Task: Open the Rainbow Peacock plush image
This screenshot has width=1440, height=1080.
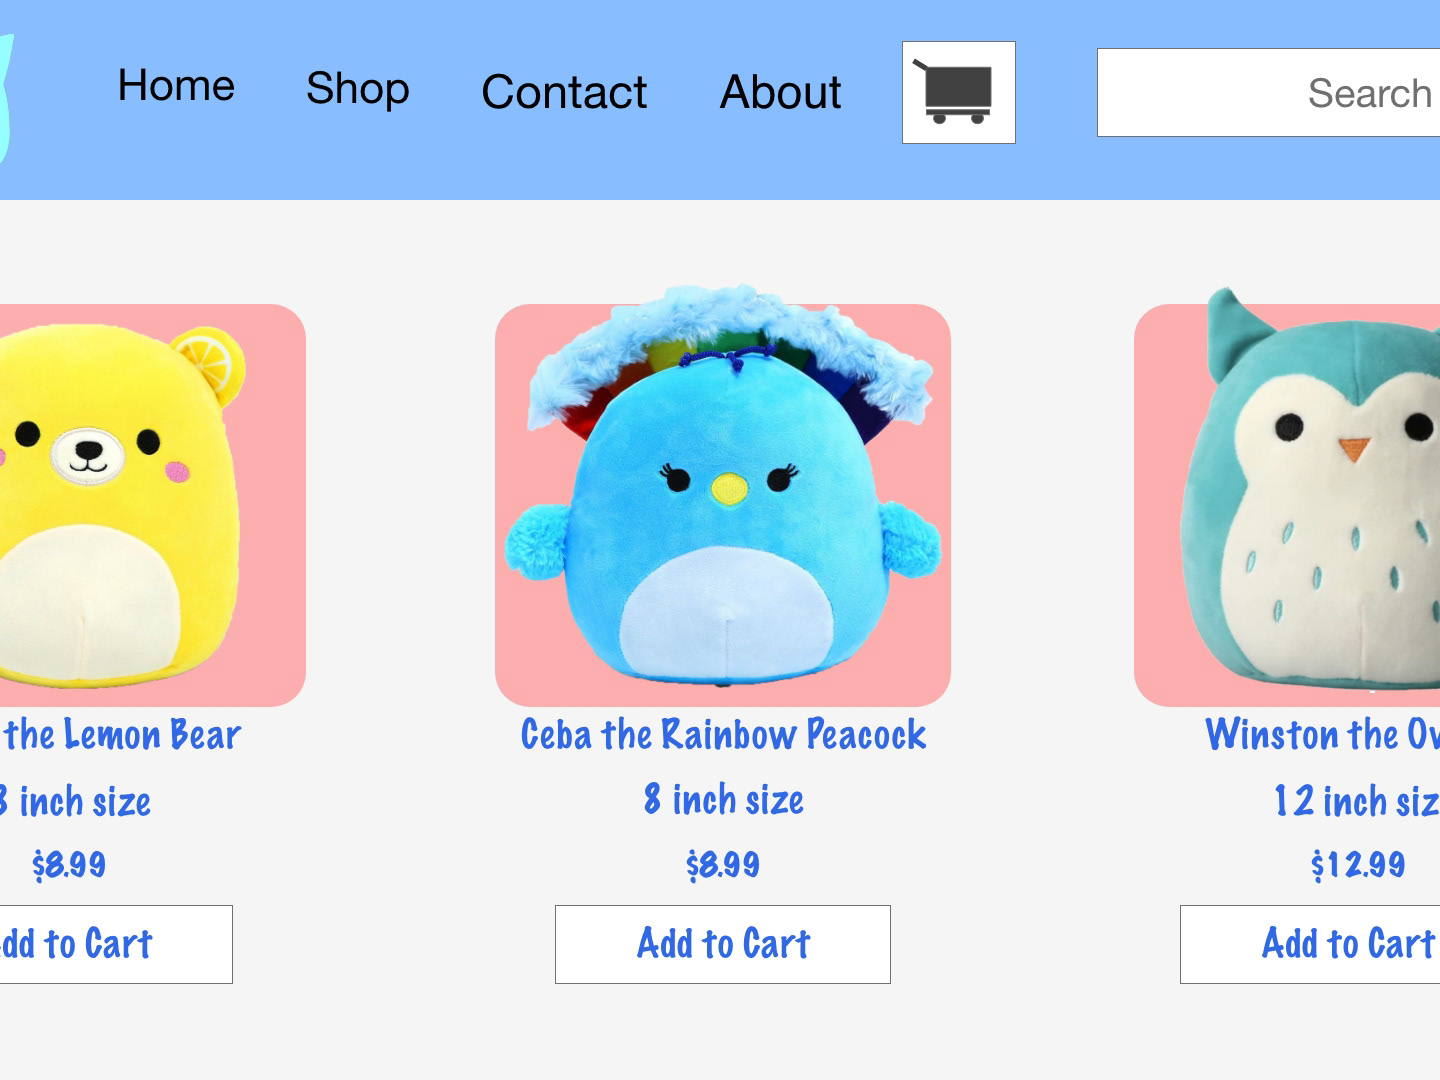Action: (x=723, y=500)
